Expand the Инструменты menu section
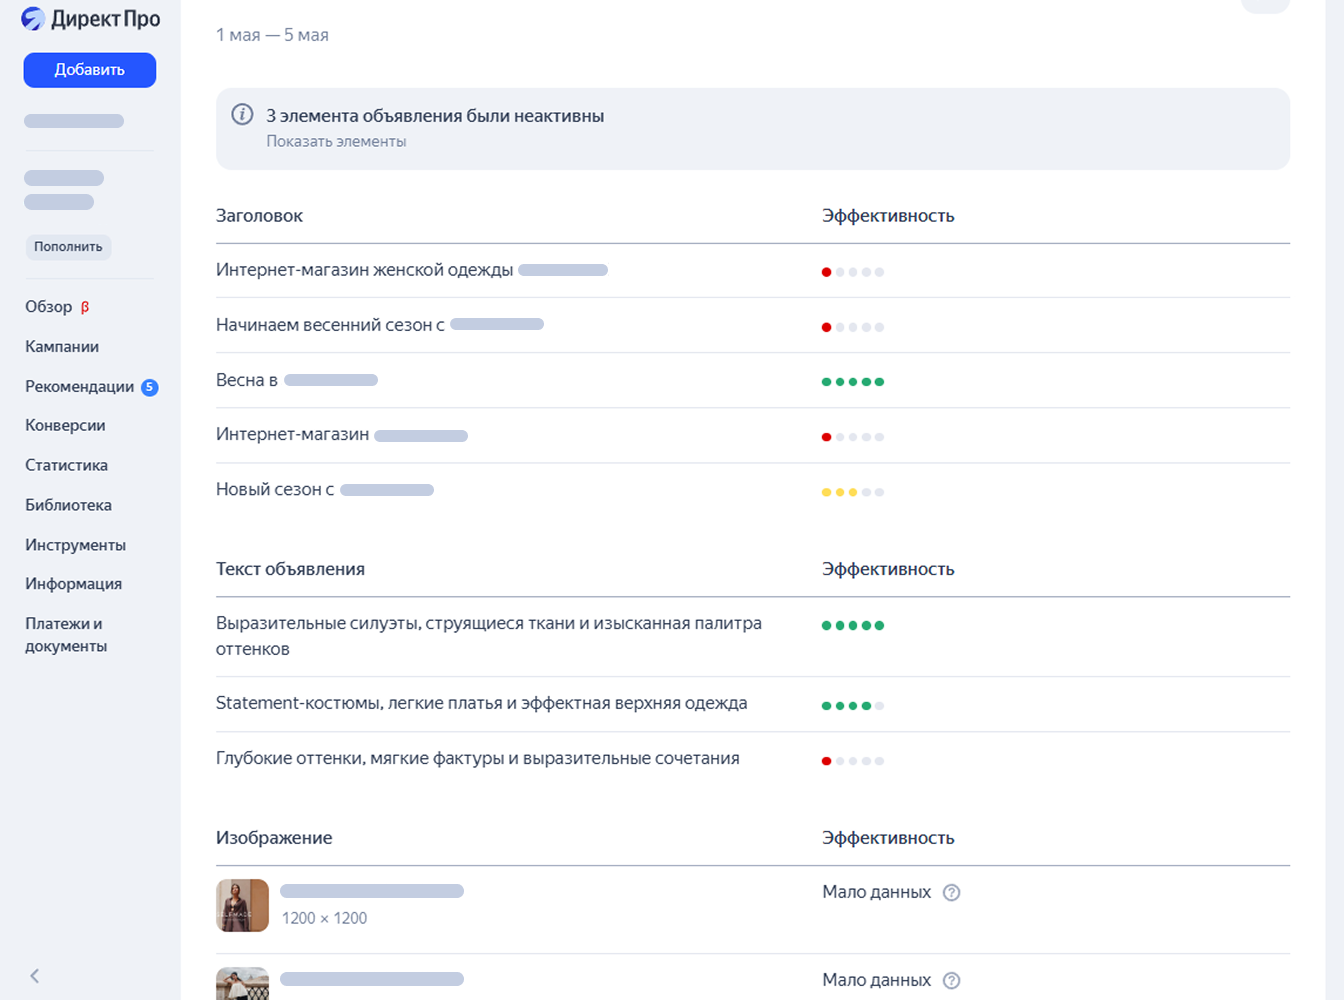Screen dimensions: 1344x1000 click(x=75, y=545)
